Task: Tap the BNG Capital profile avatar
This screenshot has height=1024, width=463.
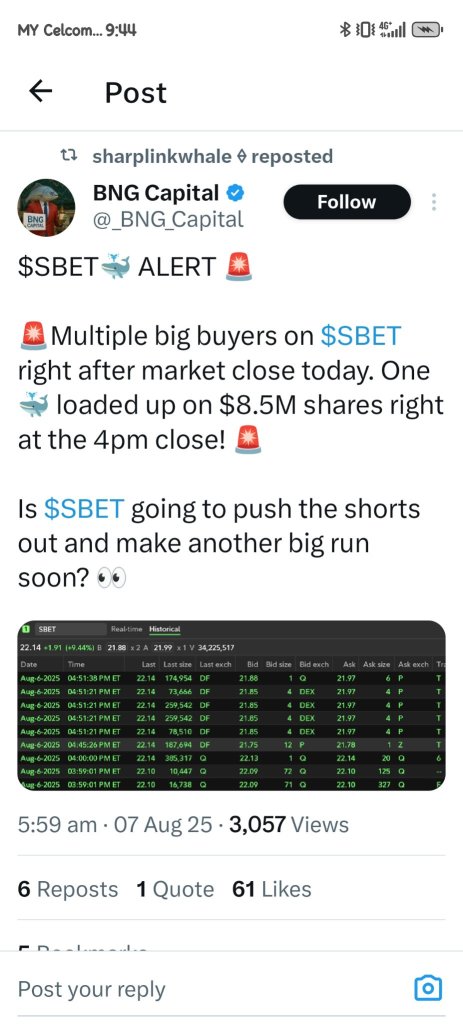Action: (45, 207)
